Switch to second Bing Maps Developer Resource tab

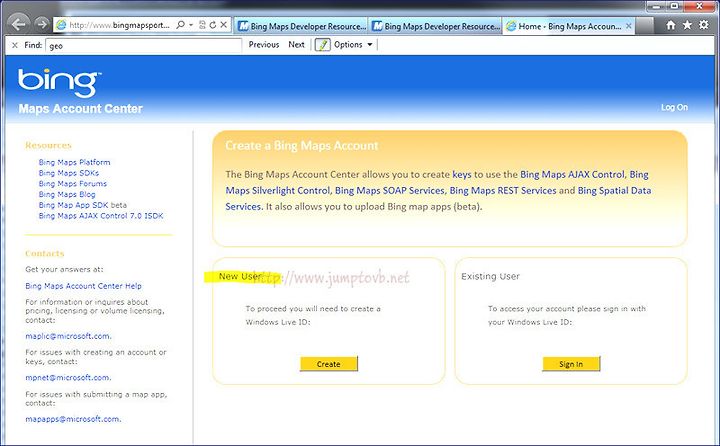click(x=435, y=26)
